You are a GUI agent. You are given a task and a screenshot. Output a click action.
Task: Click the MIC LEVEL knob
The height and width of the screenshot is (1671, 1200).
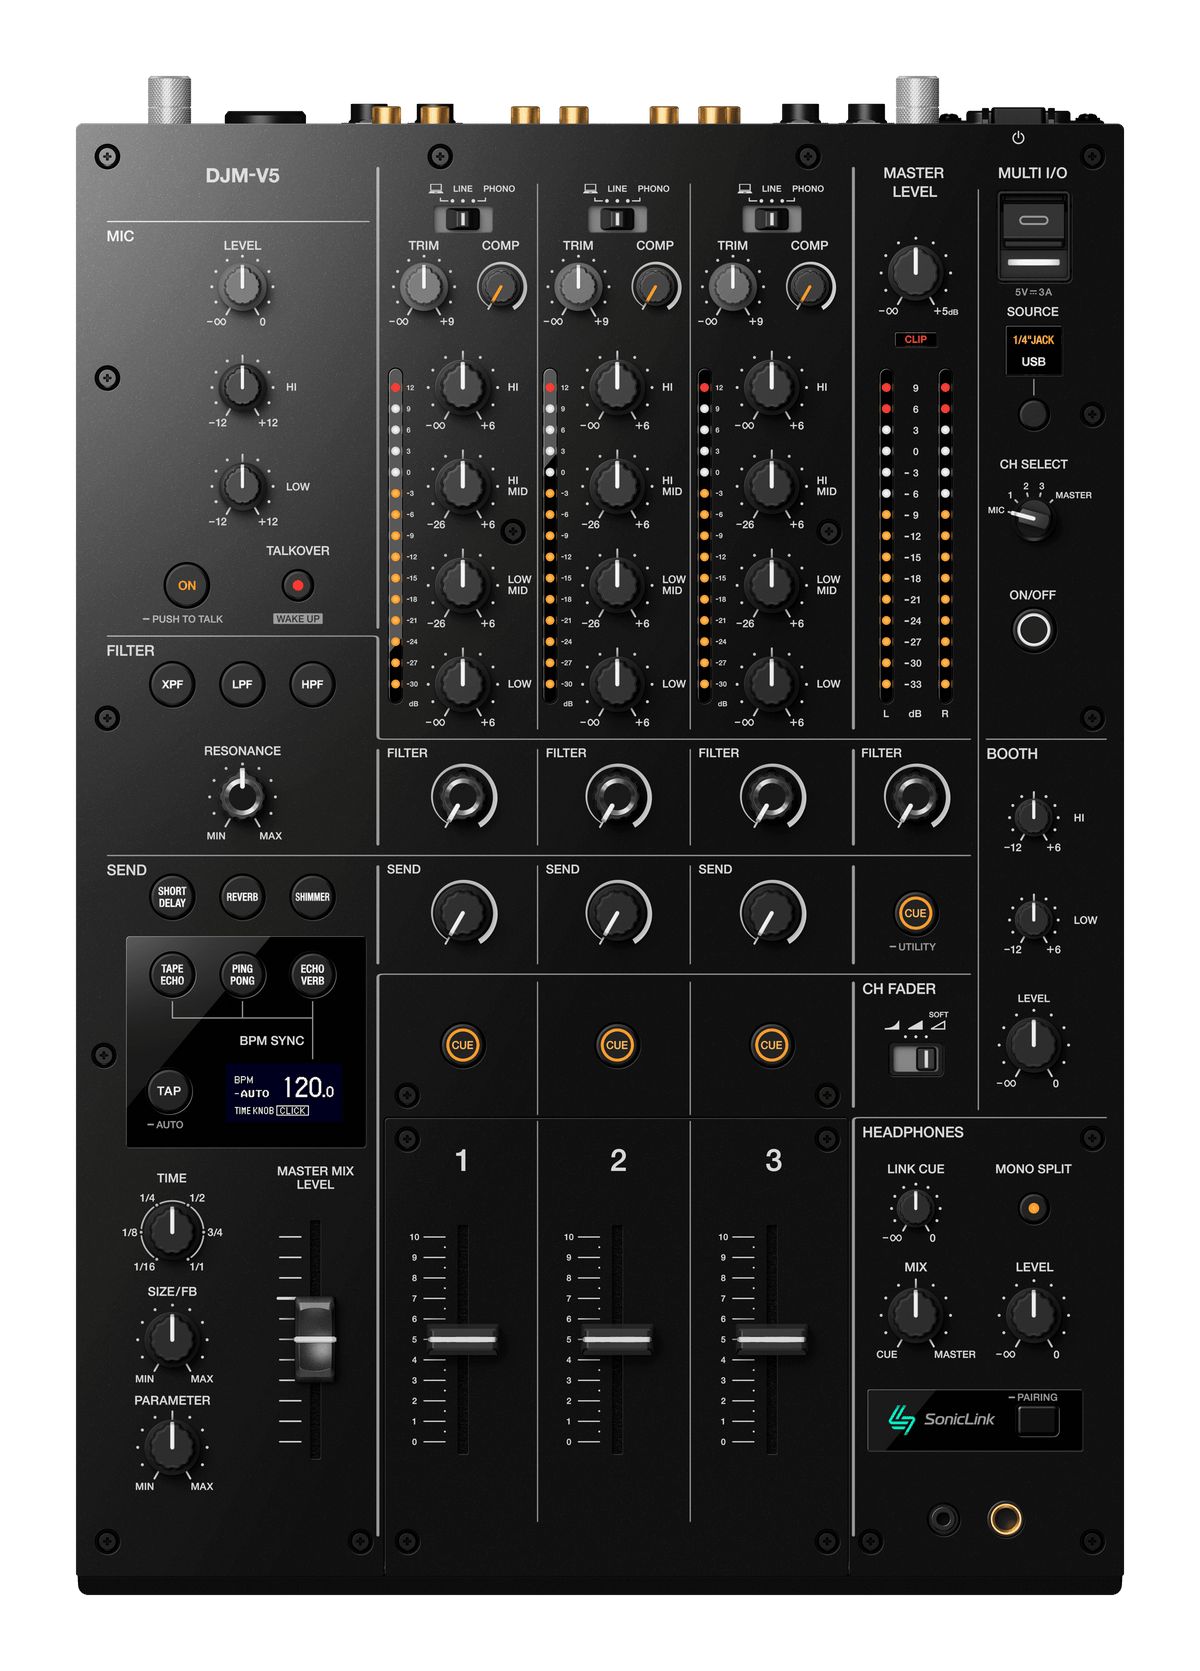[x=242, y=286]
